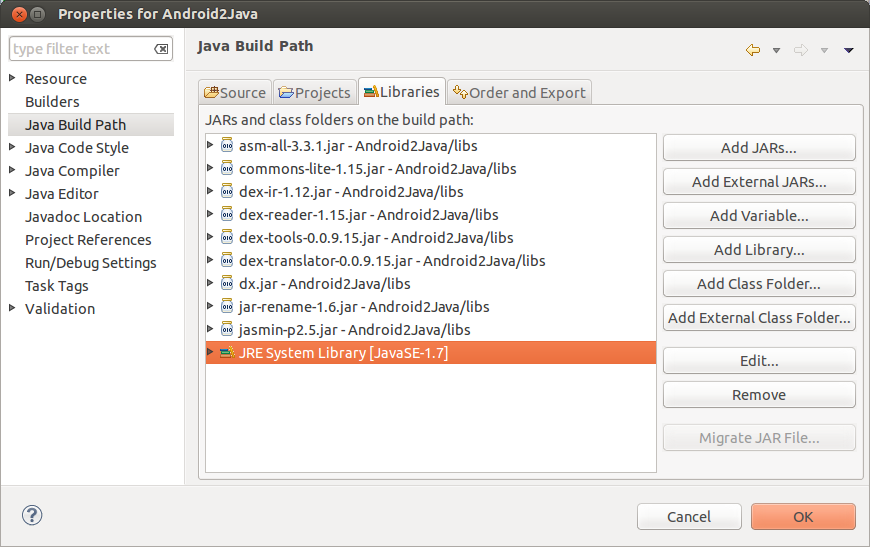Click the Migrate JAR File... button
The height and width of the screenshot is (547, 870).
coord(759,438)
